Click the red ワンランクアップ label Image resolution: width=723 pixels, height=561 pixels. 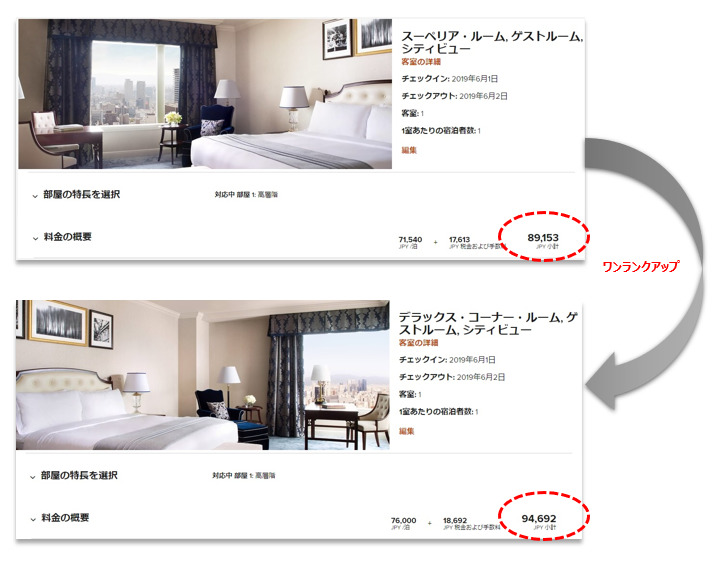point(640,266)
